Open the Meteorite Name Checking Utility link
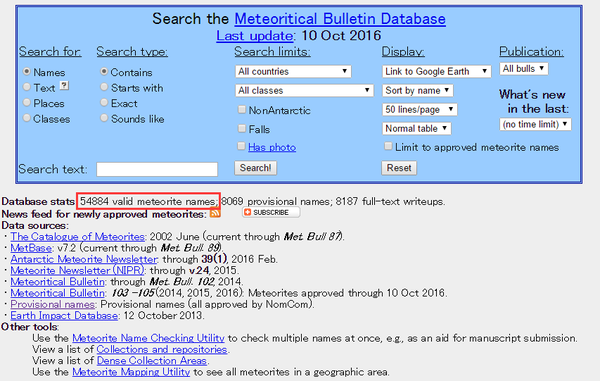 148,338
